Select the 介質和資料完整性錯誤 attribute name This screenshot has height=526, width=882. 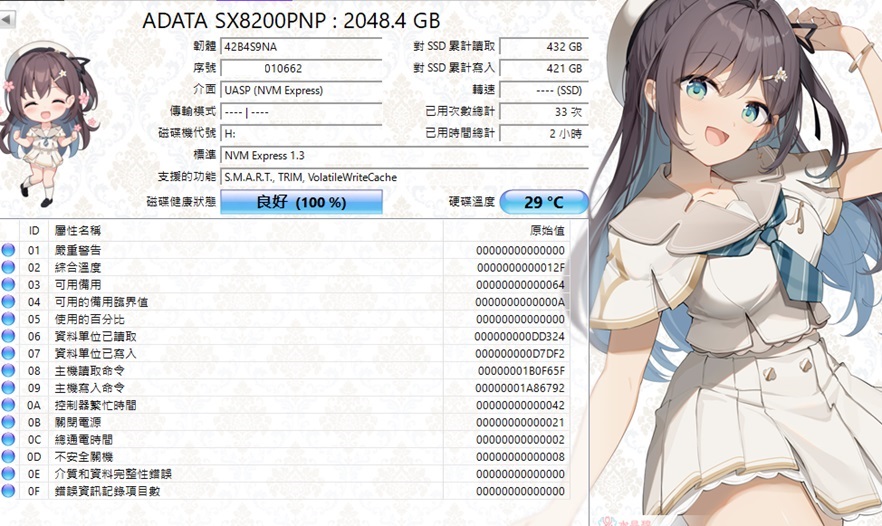point(113,474)
